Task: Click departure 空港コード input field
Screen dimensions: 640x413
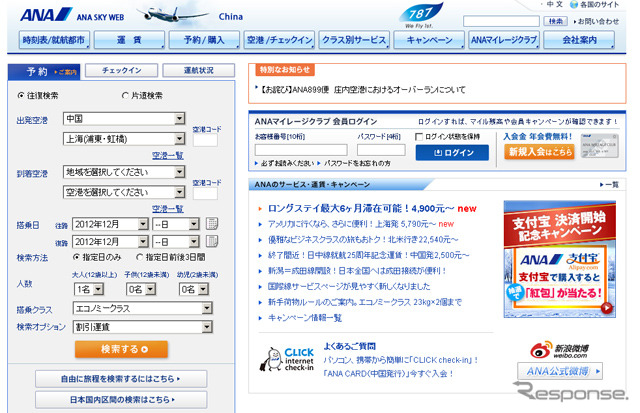Action: pyautogui.click(x=205, y=140)
